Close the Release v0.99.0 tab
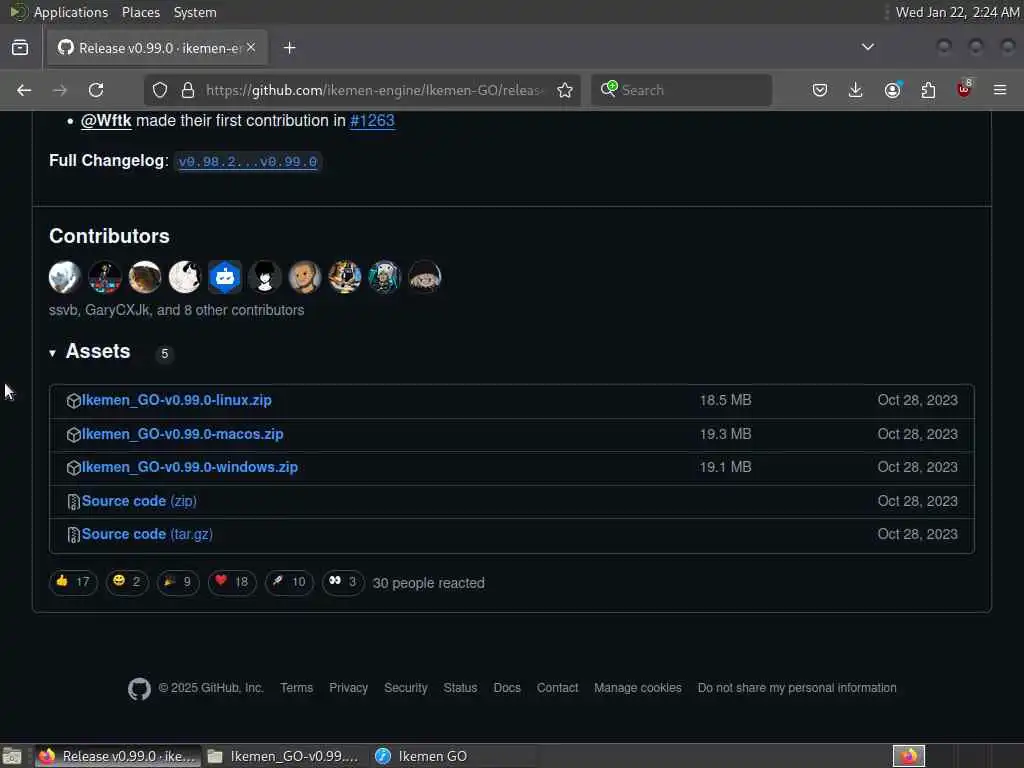Viewport: 1024px width, 768px height. click(x=251, y=48)
